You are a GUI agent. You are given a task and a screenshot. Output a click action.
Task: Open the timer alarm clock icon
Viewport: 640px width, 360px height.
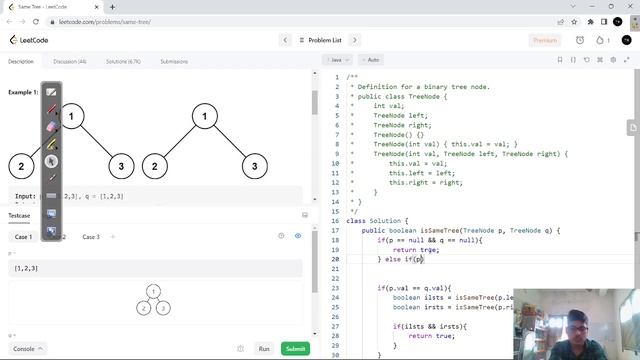[x=580, y=40]
